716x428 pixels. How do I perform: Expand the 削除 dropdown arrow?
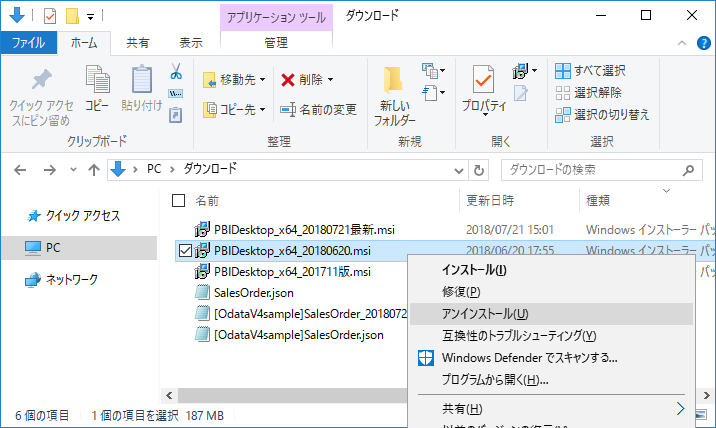331,80
